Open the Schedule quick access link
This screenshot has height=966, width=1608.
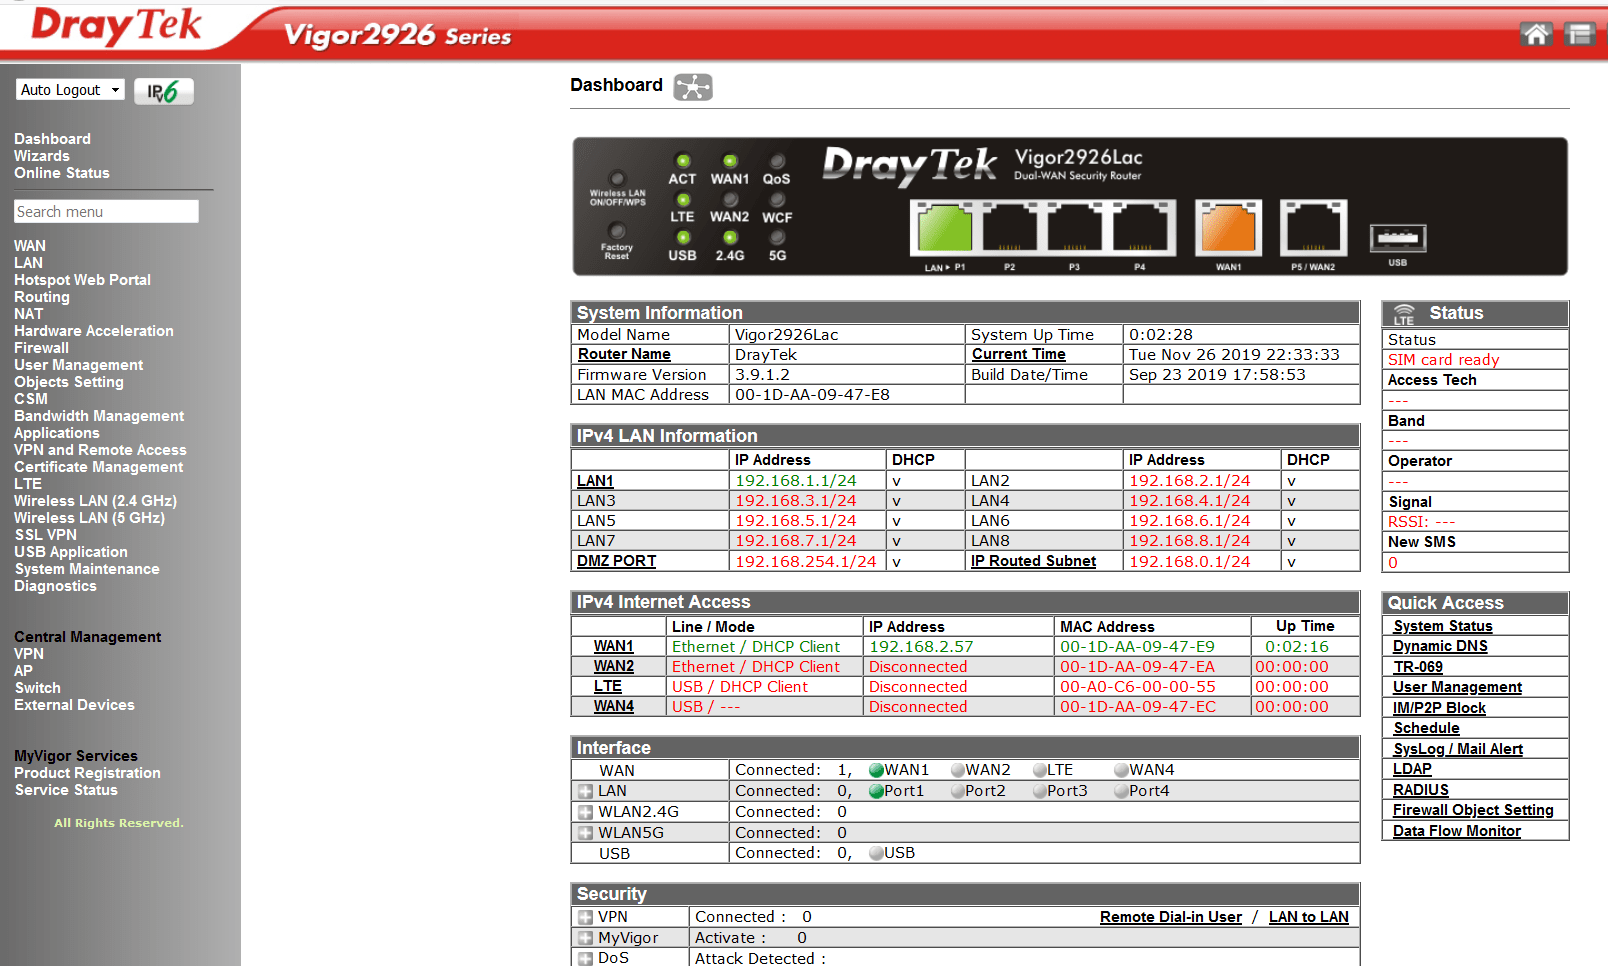[x=1426, y=728]
